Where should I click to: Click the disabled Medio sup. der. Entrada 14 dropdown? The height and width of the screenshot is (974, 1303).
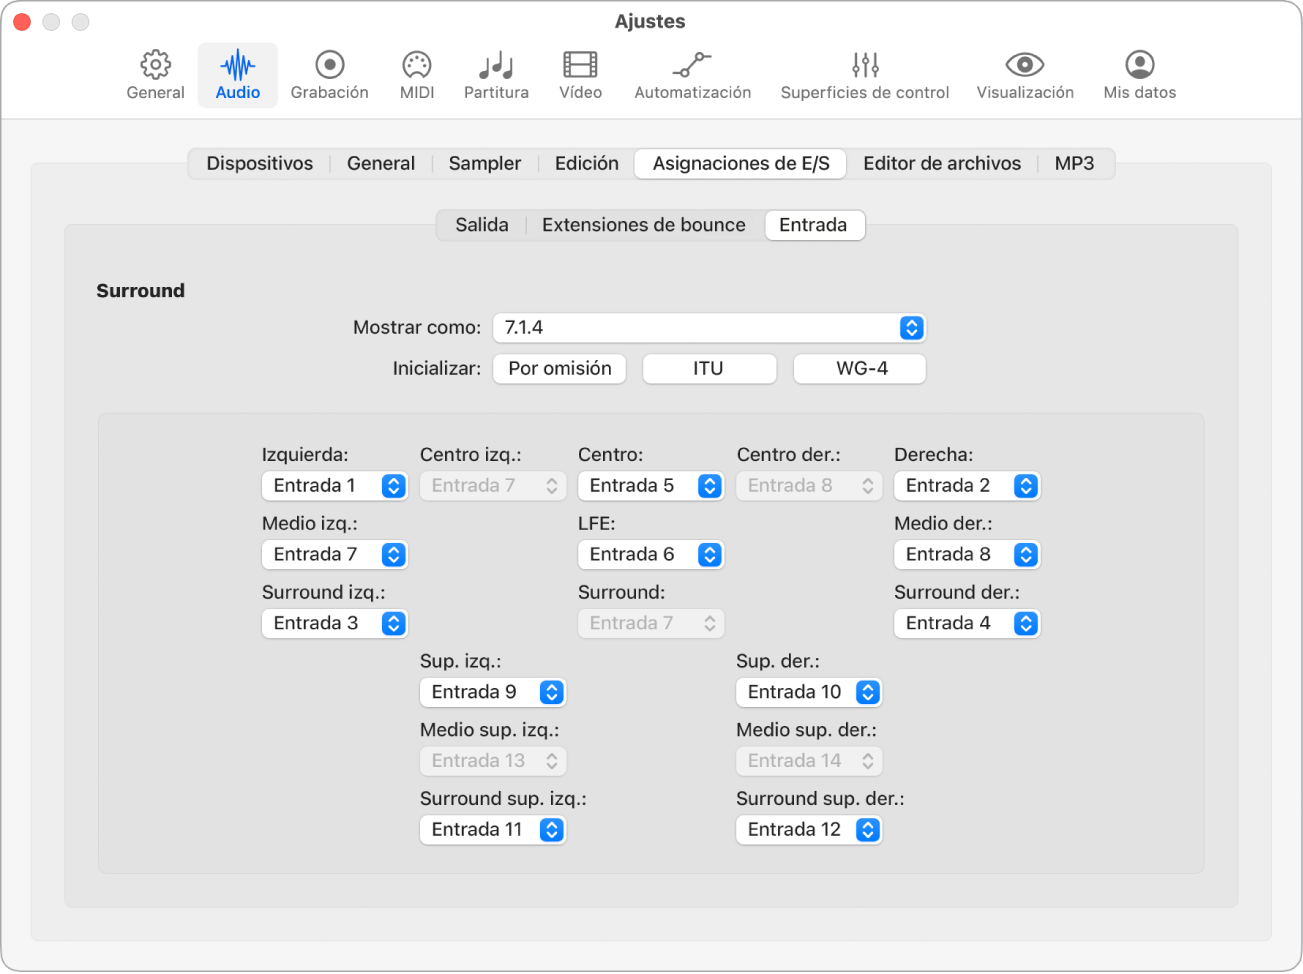click(x=809, y=761)
